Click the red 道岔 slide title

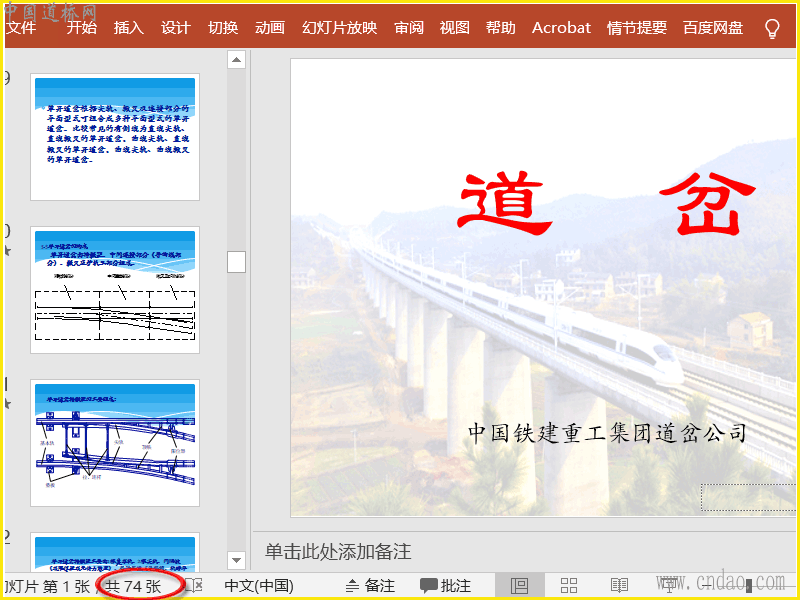(607, 203)
